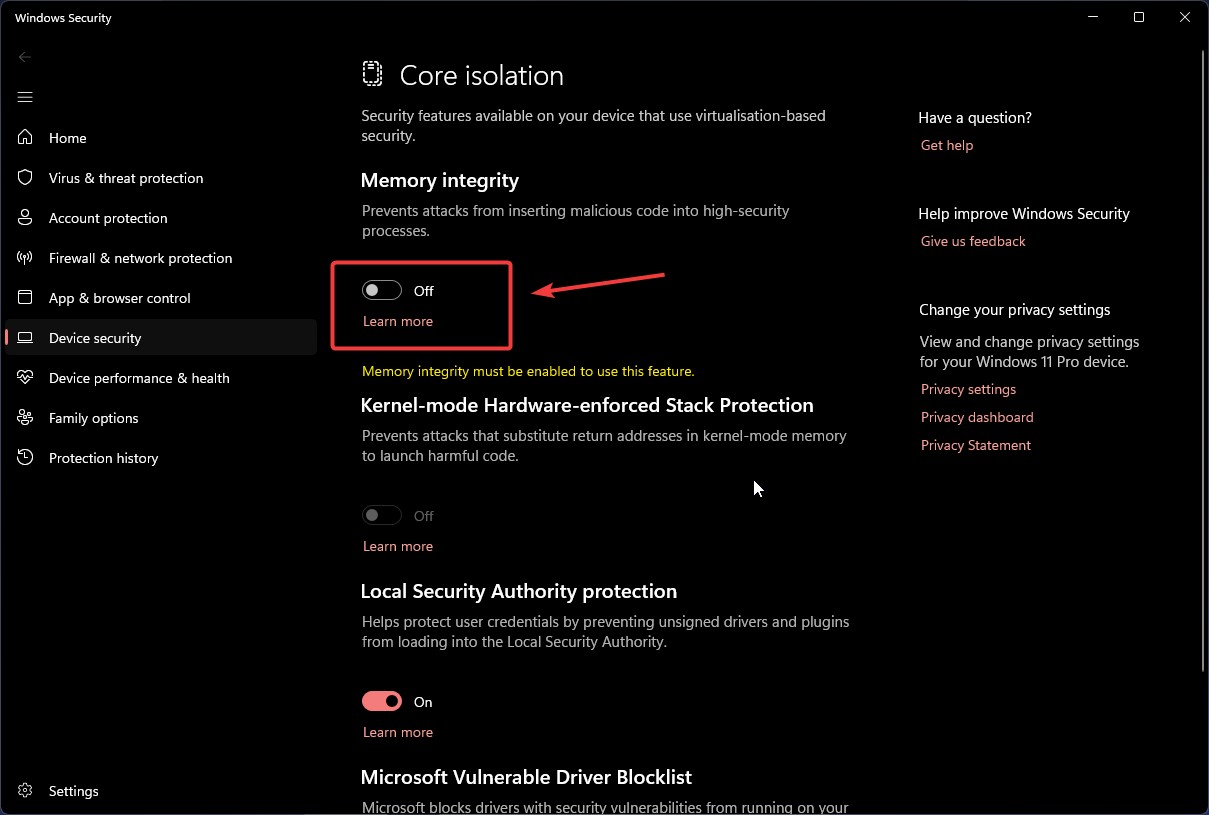Image resolution: width=1209 pixels, height=815 pixels.
Task: View Protection history
Action: 104,457
